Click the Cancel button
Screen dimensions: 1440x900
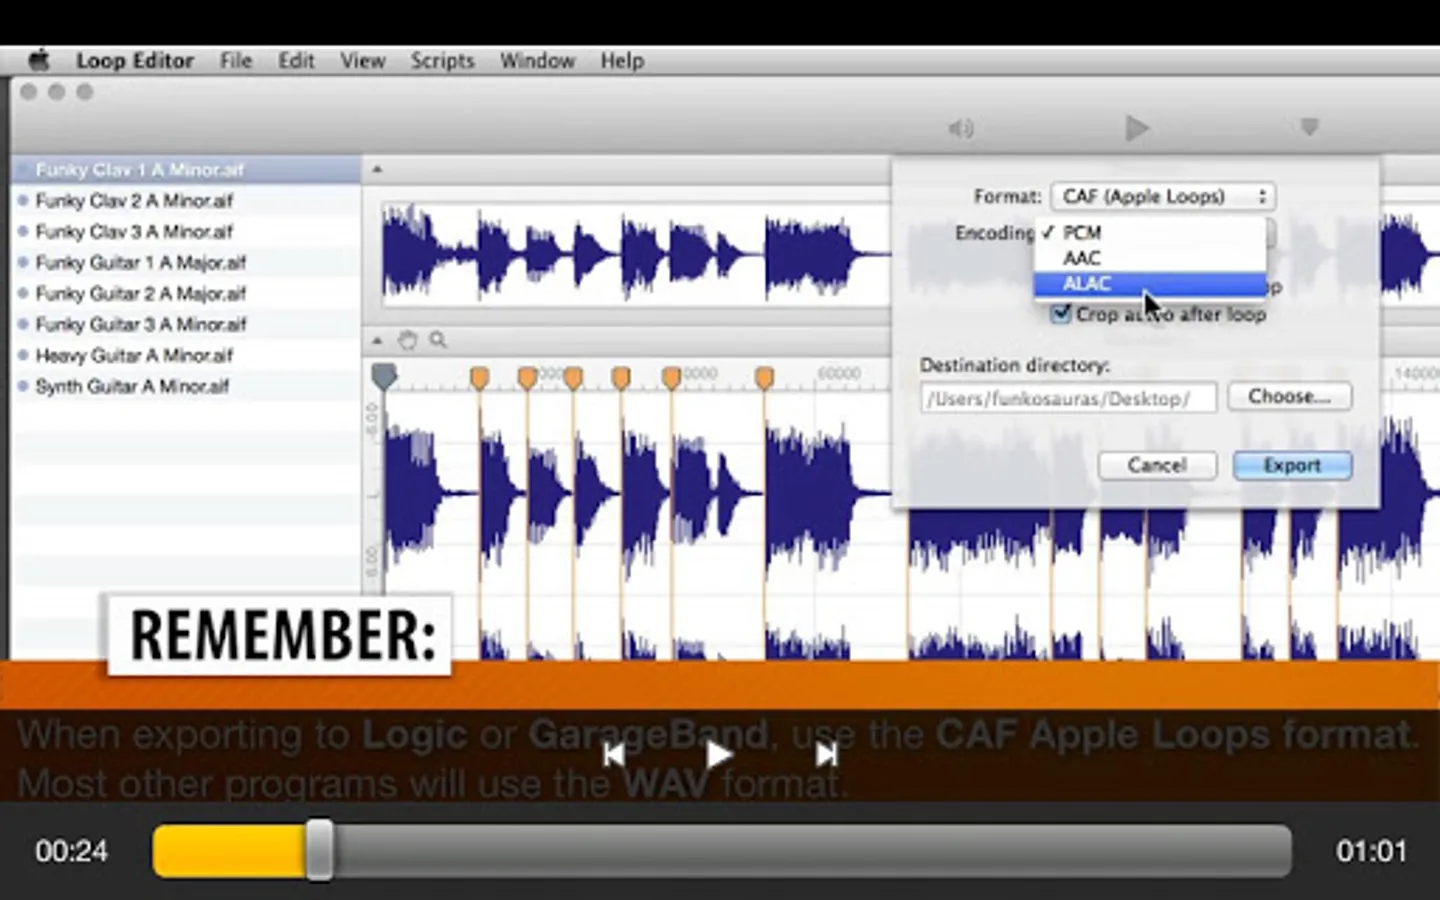click(x=1157, y=465)
